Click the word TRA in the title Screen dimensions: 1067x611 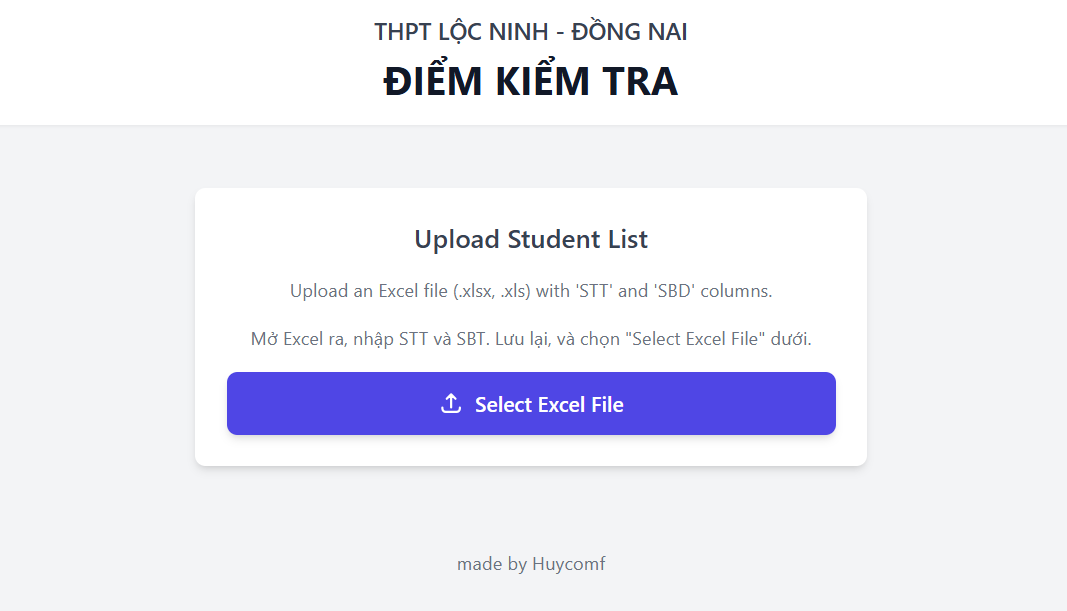pos(640,82)
